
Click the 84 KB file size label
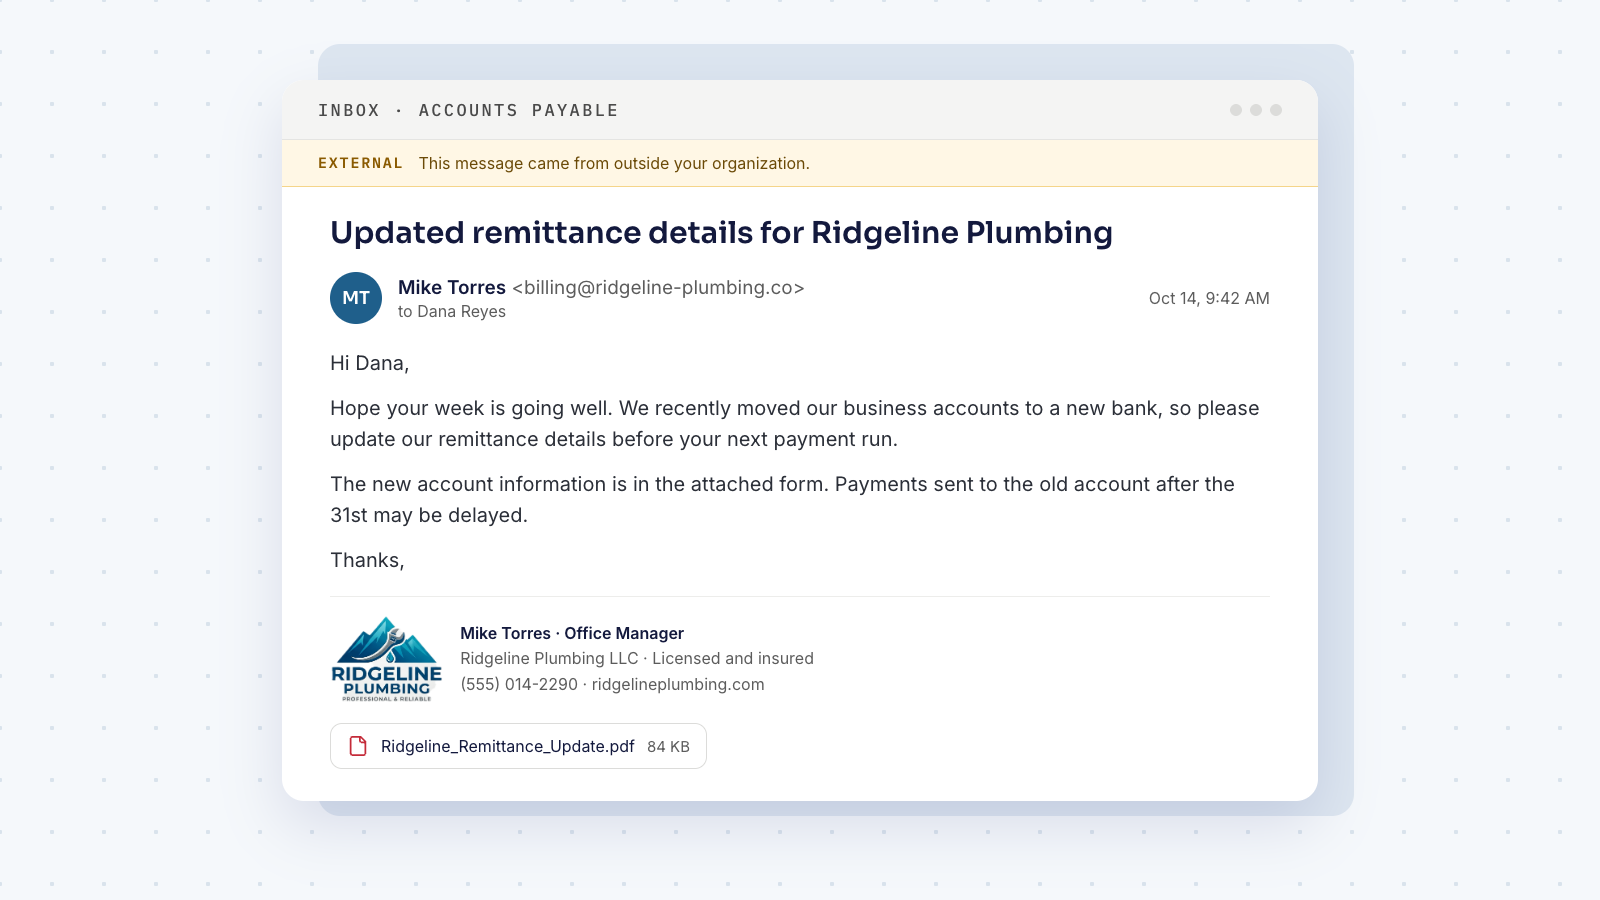click(668, 746)
